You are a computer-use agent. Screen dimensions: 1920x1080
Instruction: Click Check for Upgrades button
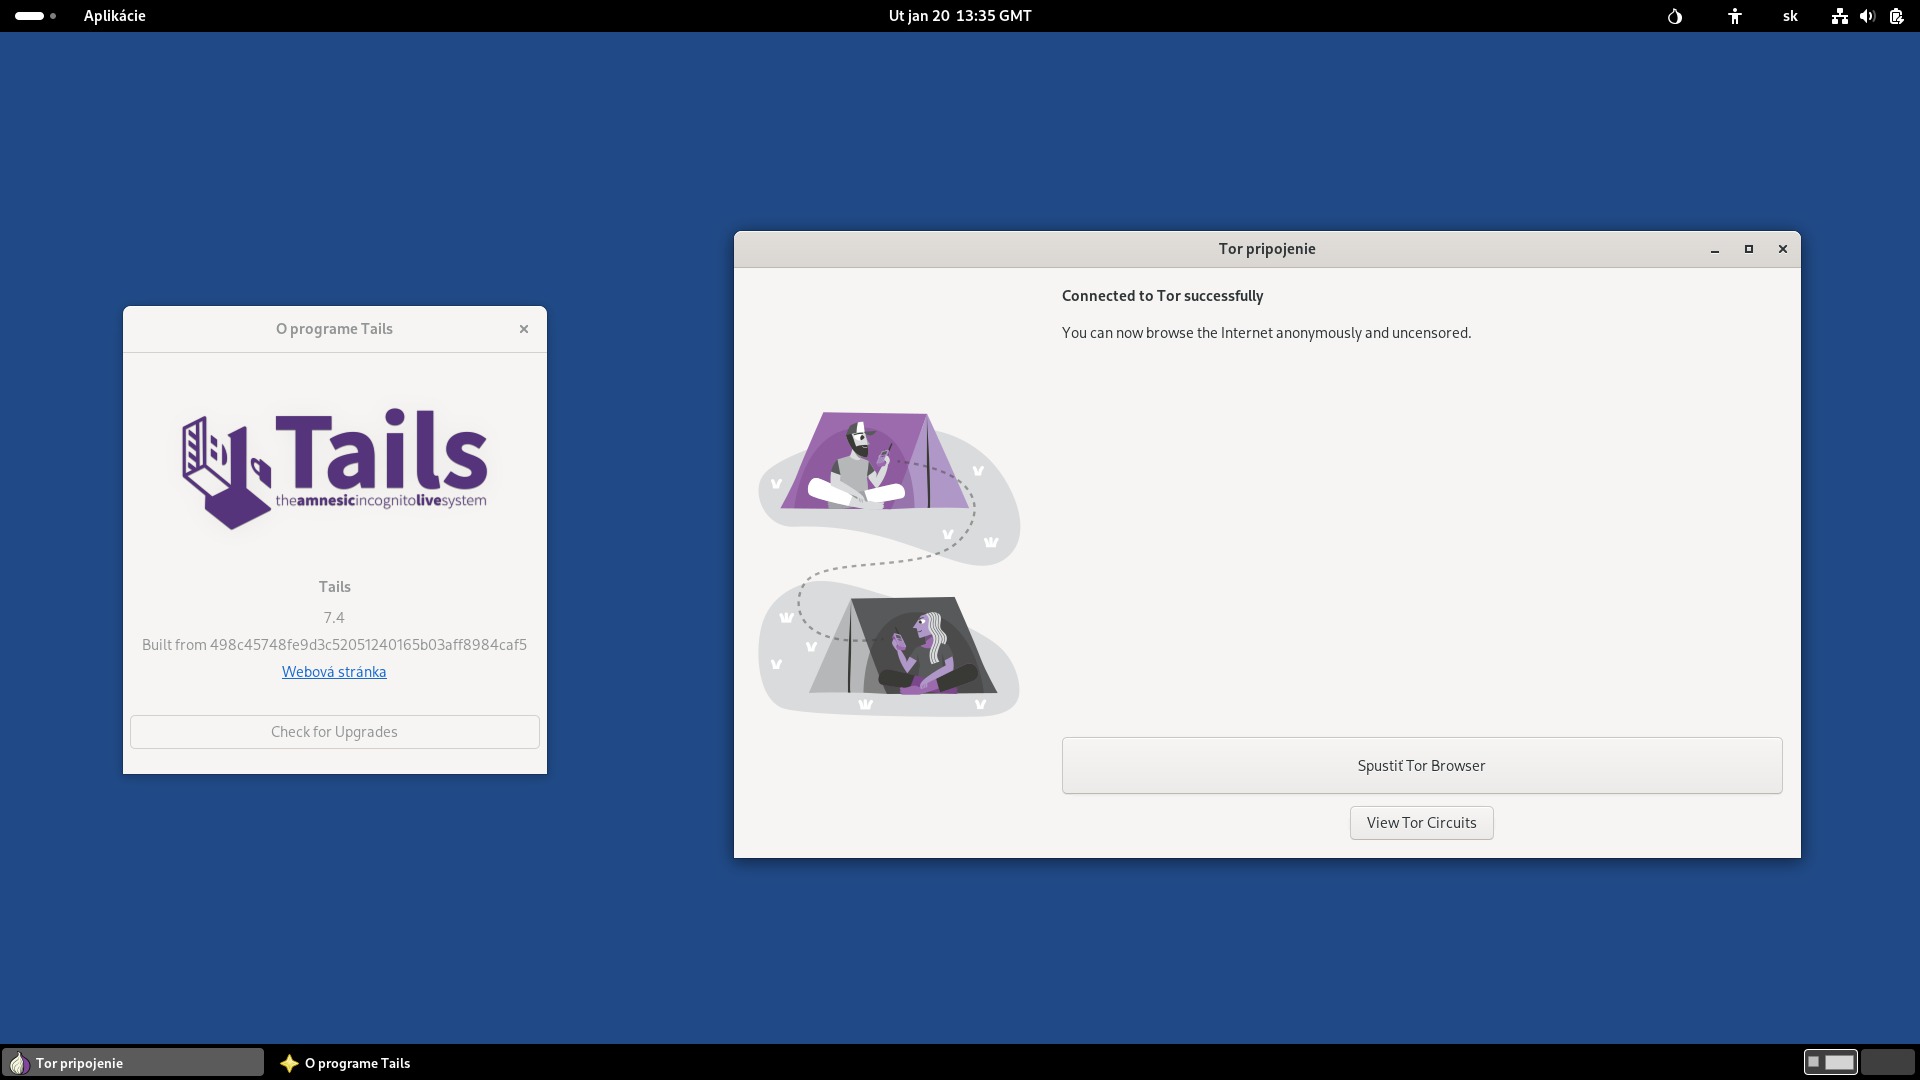tap(334, 732)
